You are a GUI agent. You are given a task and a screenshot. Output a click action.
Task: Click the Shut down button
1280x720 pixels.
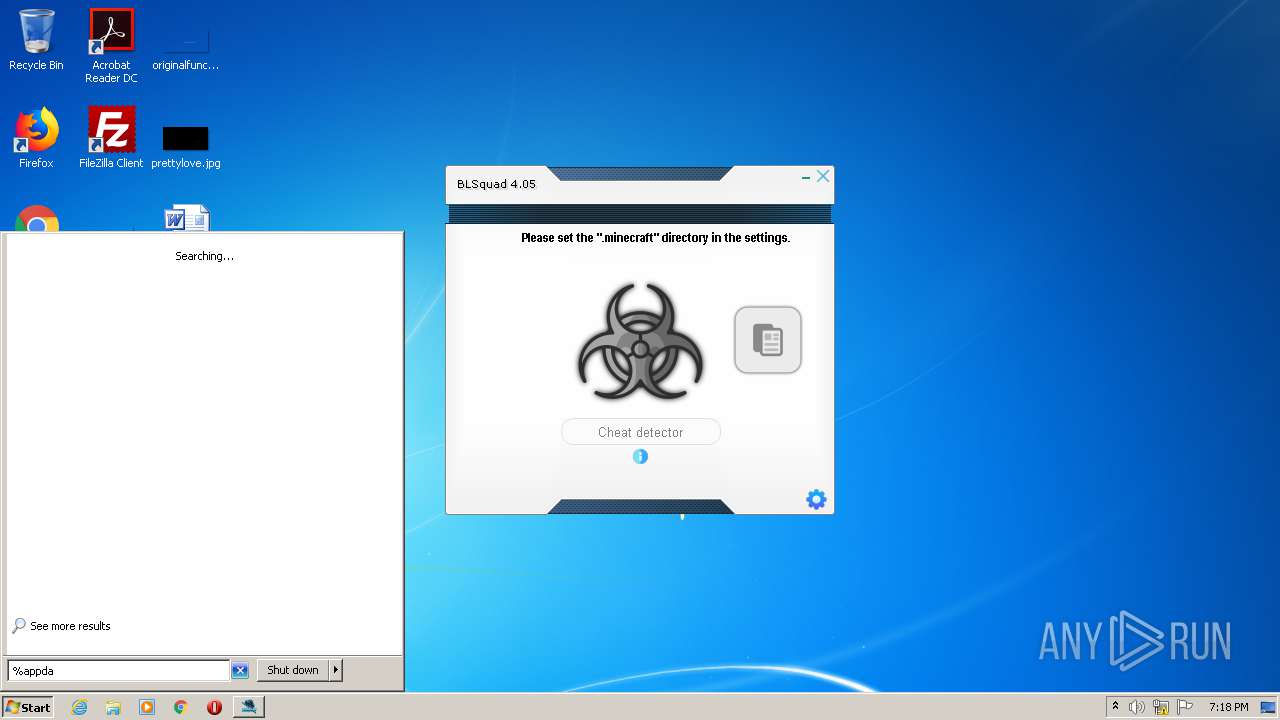(x=293, y=670)
